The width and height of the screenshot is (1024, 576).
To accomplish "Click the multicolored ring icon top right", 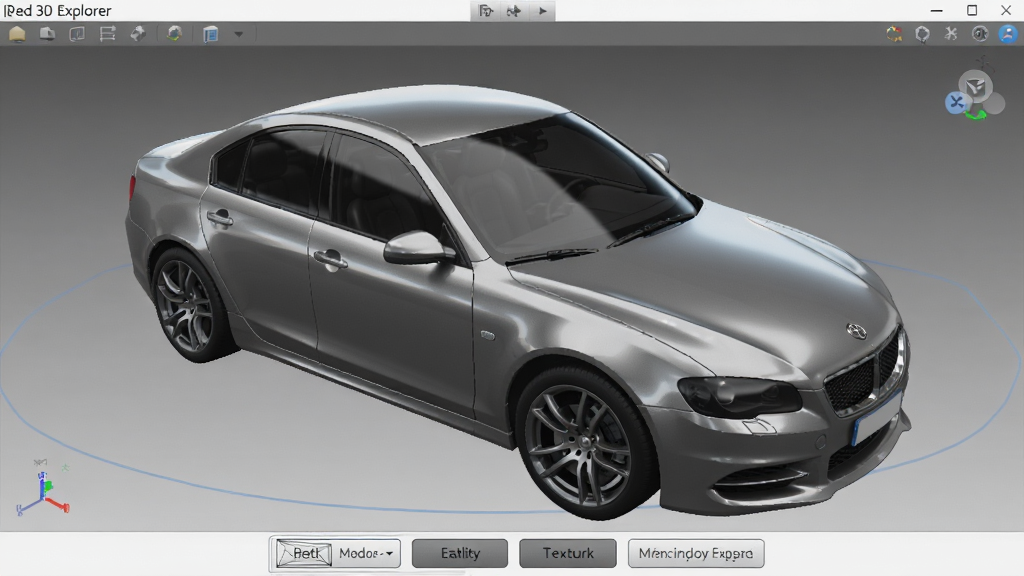I will [x=894, y=34].
